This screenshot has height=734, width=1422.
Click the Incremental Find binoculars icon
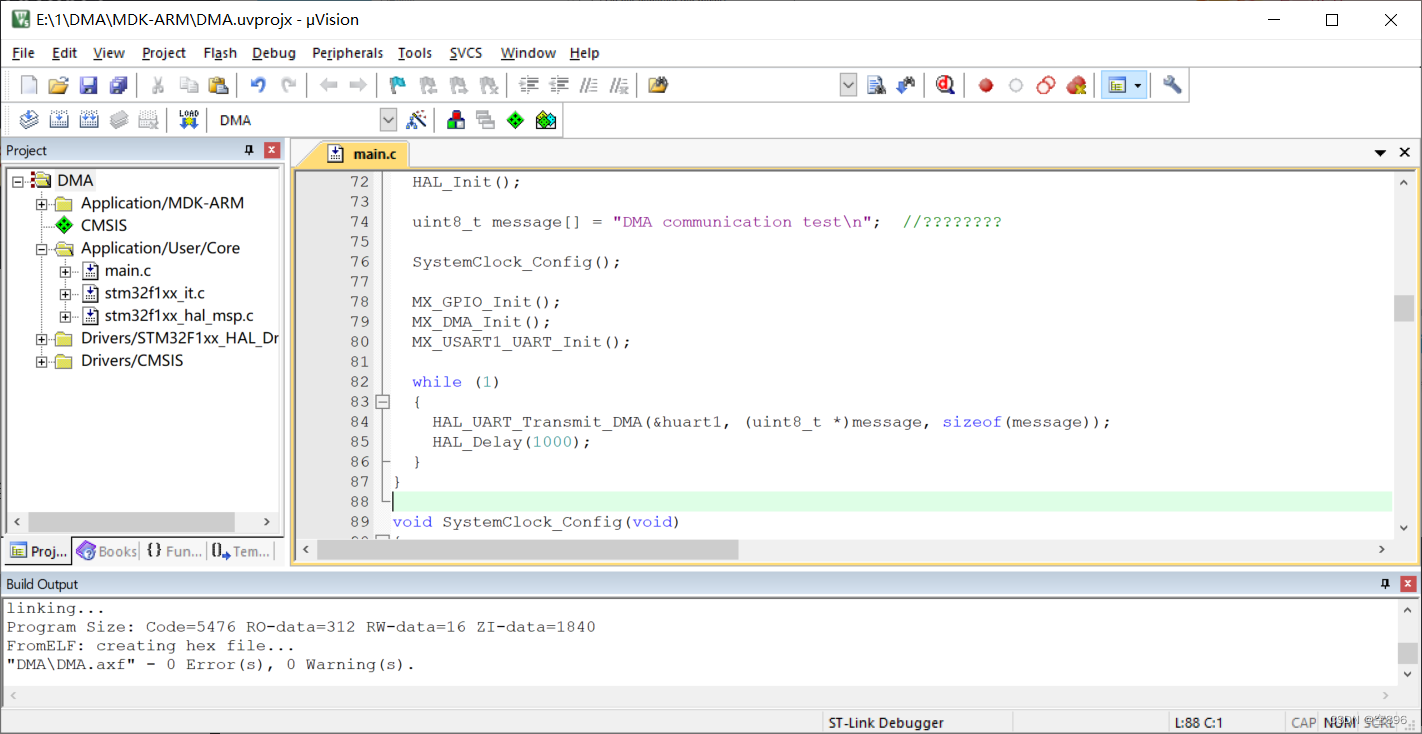[x=906, y=86]
